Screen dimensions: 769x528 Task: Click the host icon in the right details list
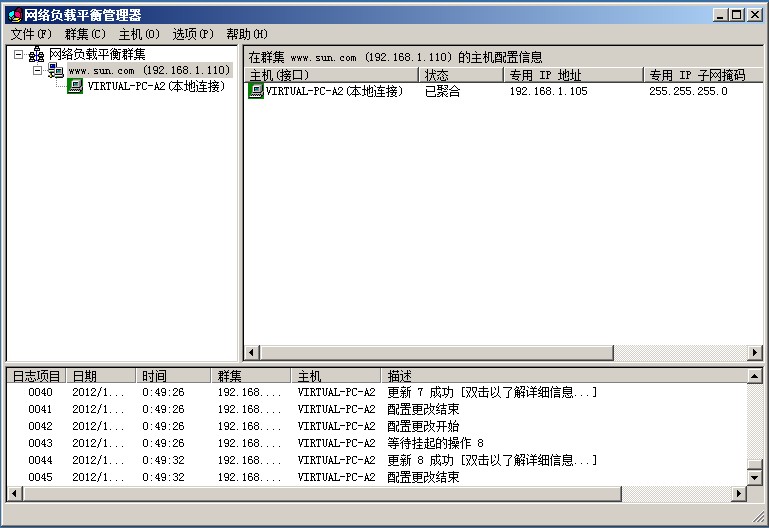point(256,91)
